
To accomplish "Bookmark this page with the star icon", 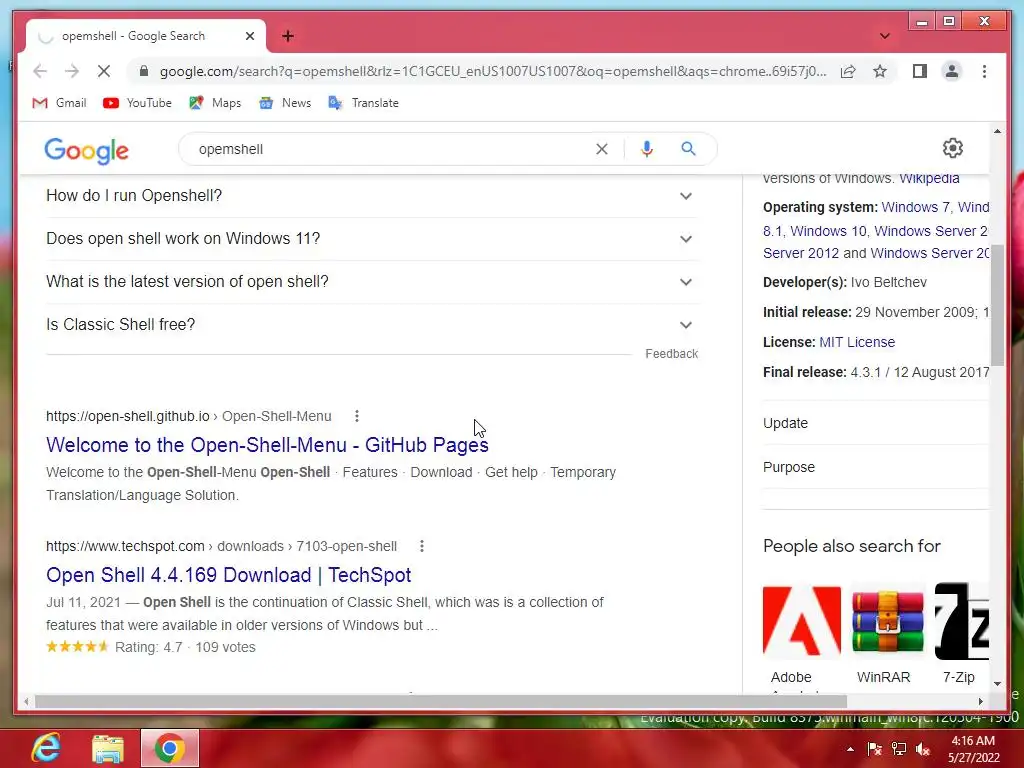I will click(880, 71).
